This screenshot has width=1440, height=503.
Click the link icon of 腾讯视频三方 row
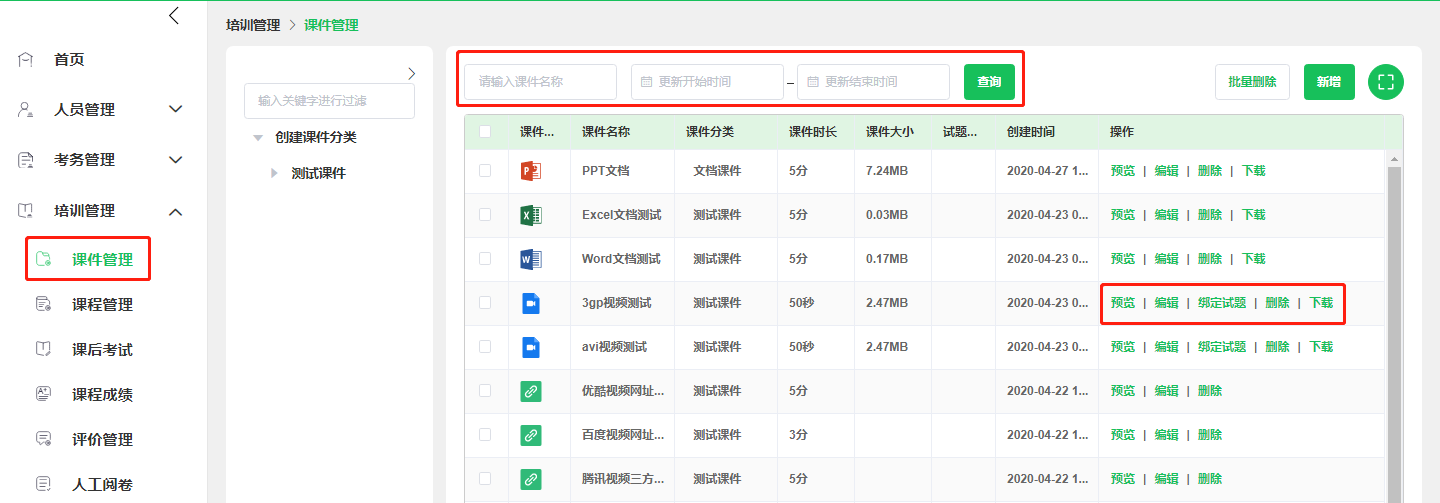click(531, 479)
